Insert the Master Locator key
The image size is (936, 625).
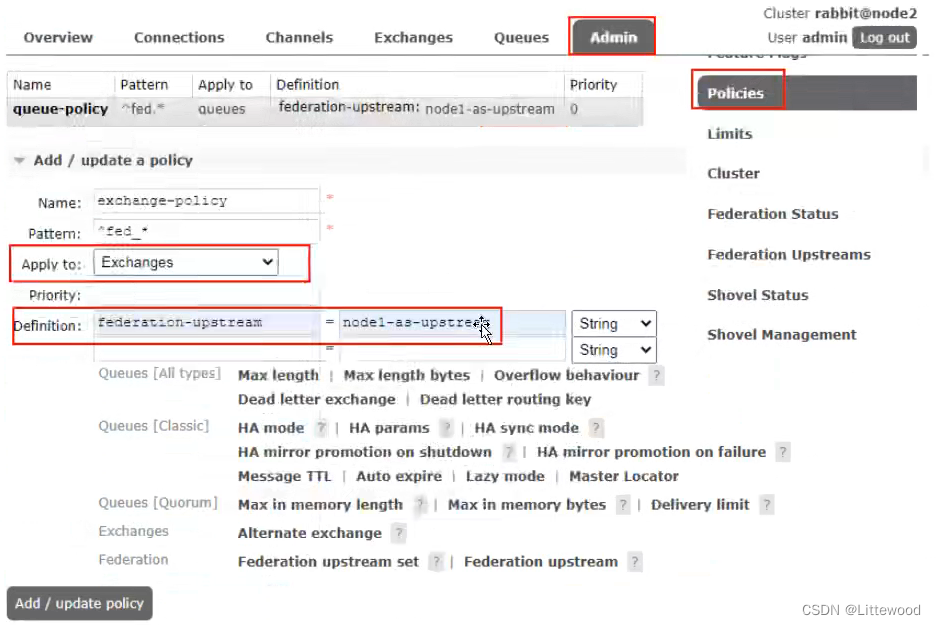(x=624, y=476)
